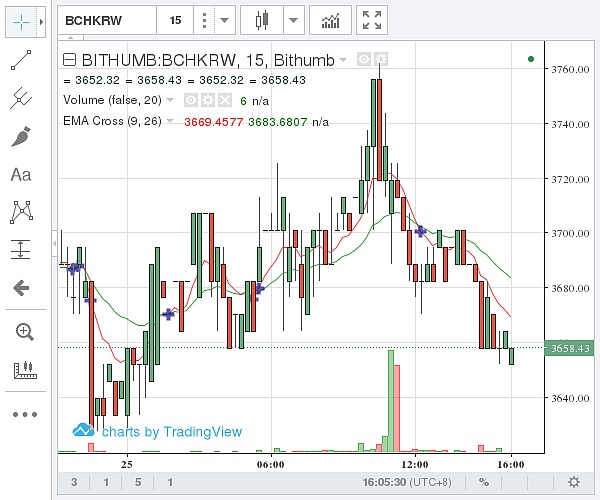
Task: Select the brush drawing tool
Action: coord(21,137)
